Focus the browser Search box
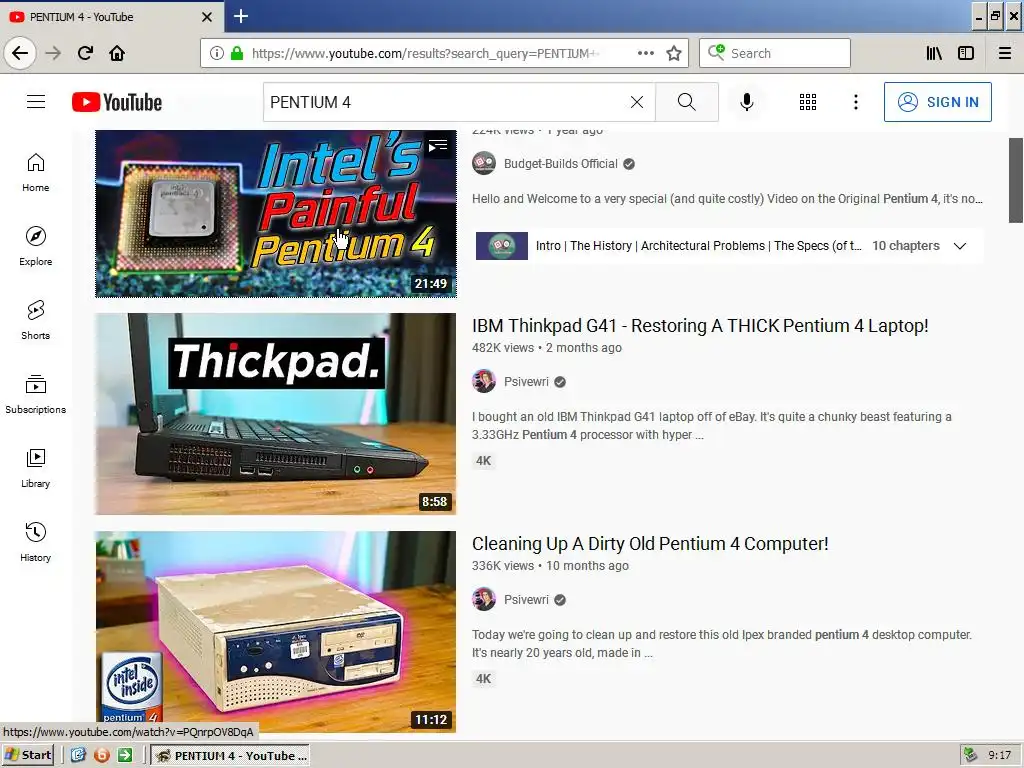The image size is (1024, 768). [x=775, y=53]
